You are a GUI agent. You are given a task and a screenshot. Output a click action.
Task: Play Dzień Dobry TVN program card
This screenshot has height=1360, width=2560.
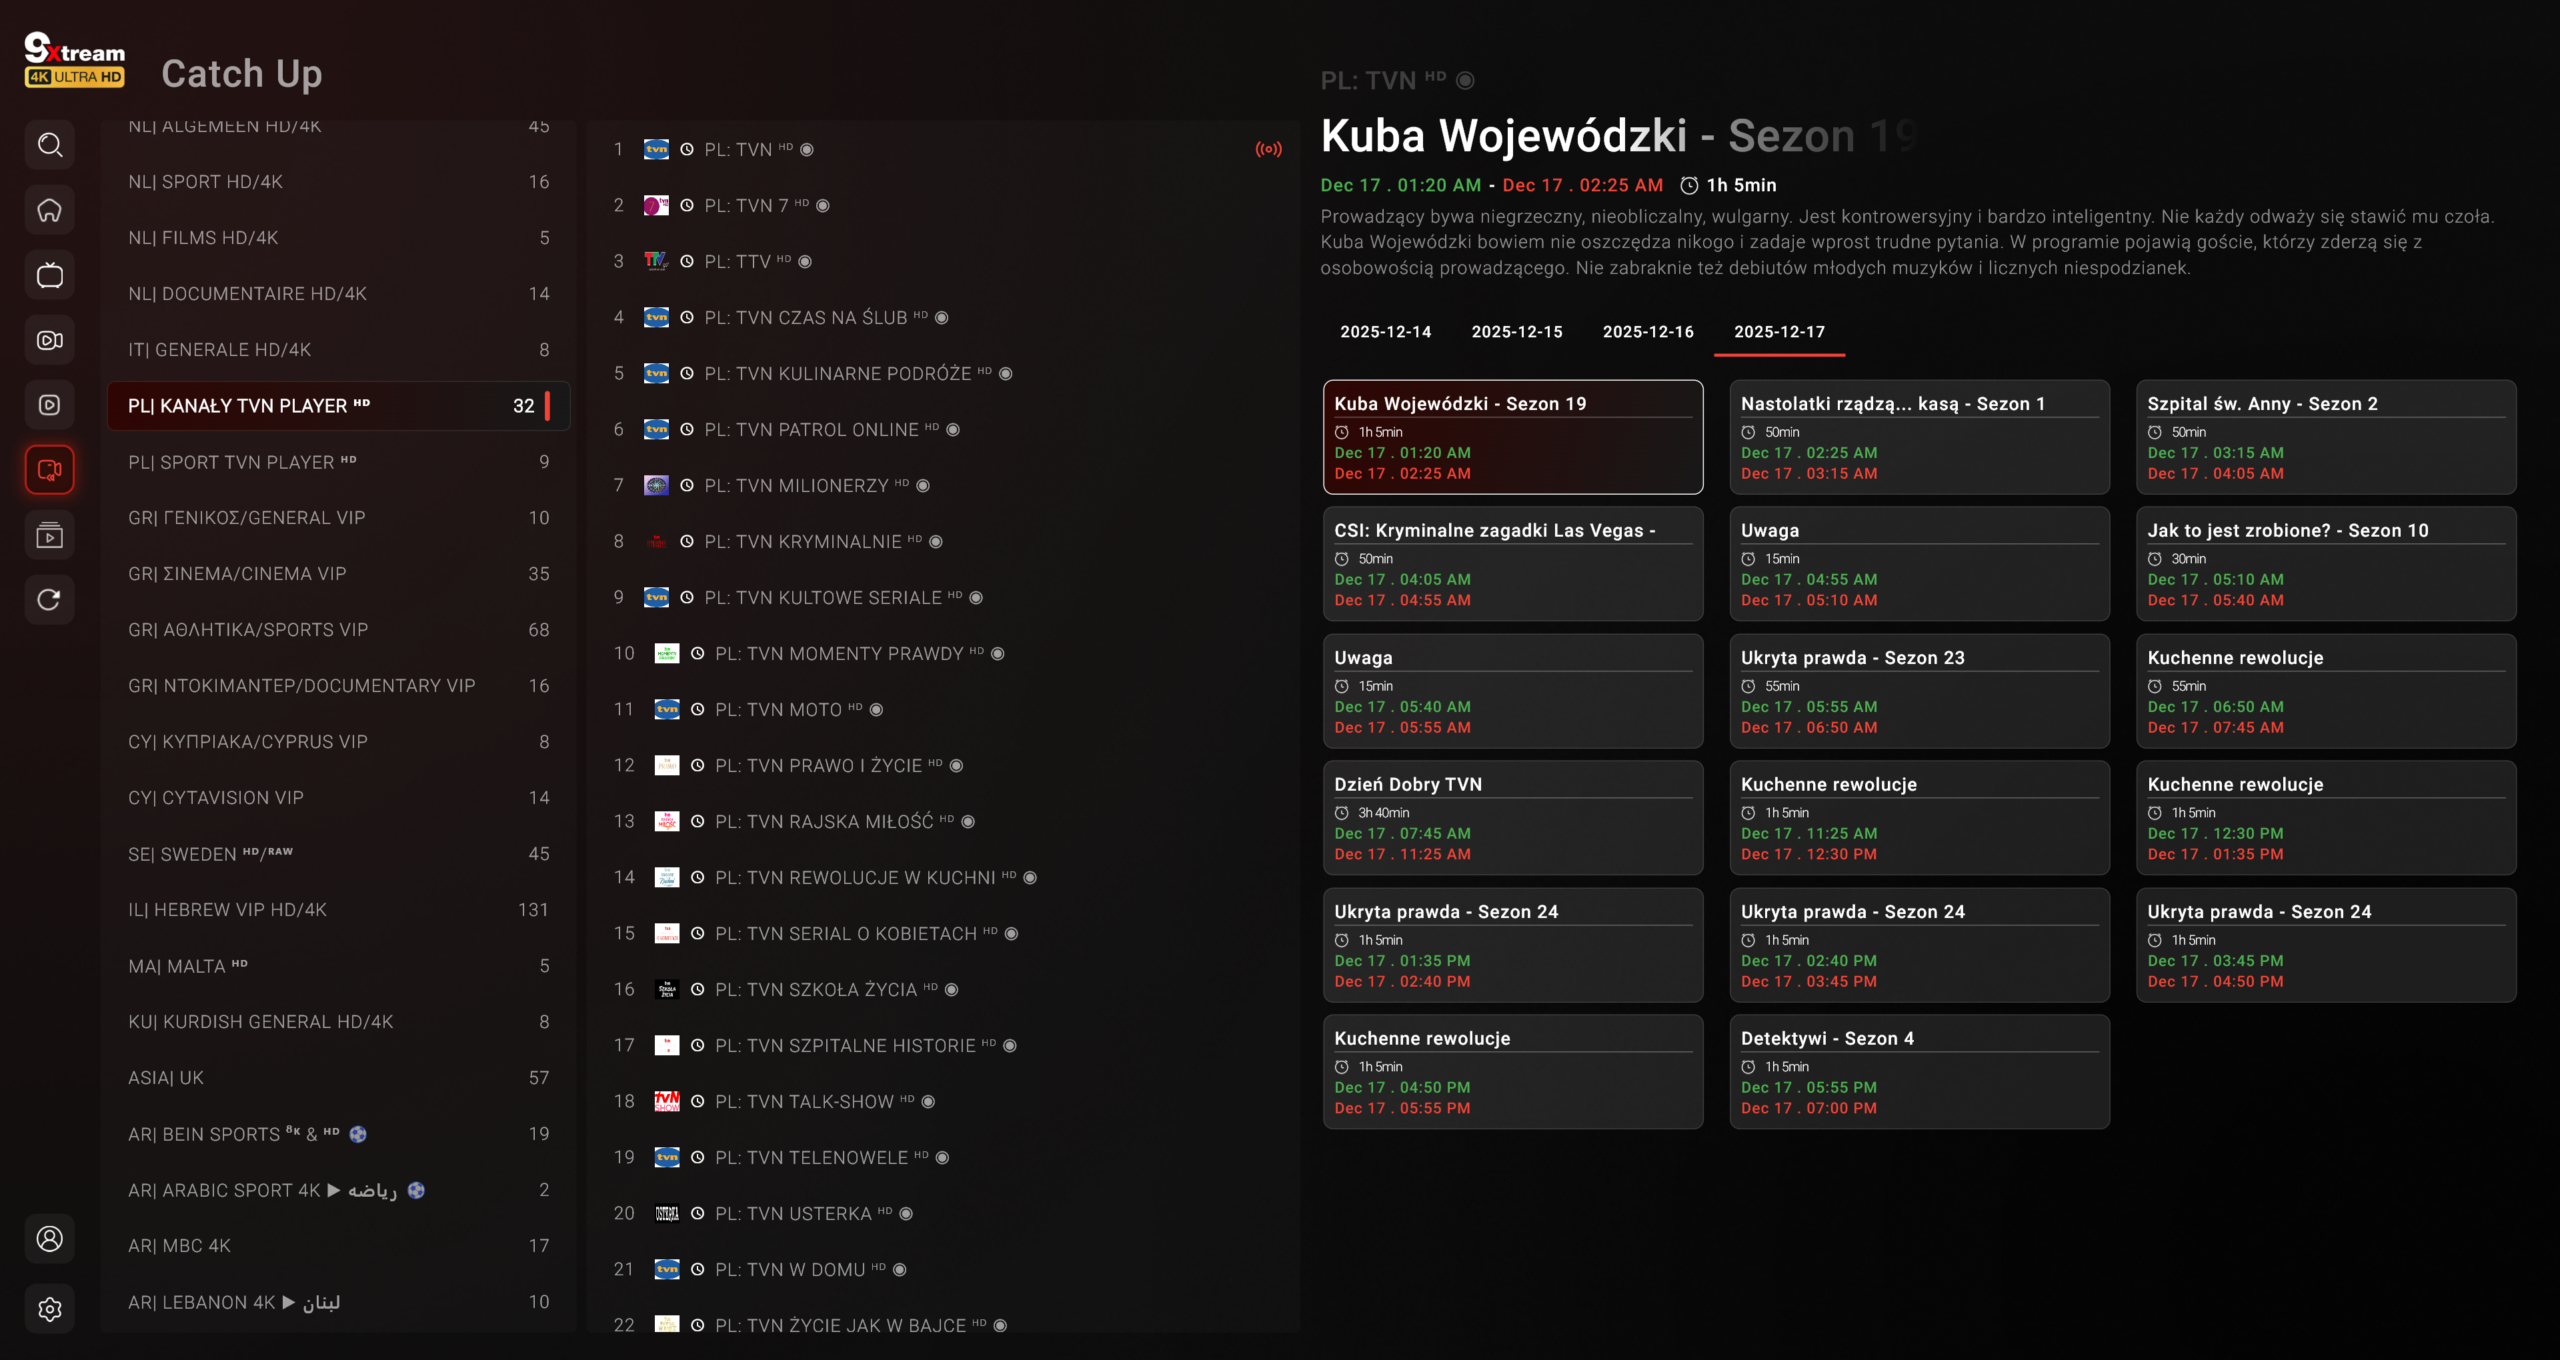[x=1512, y=818]
